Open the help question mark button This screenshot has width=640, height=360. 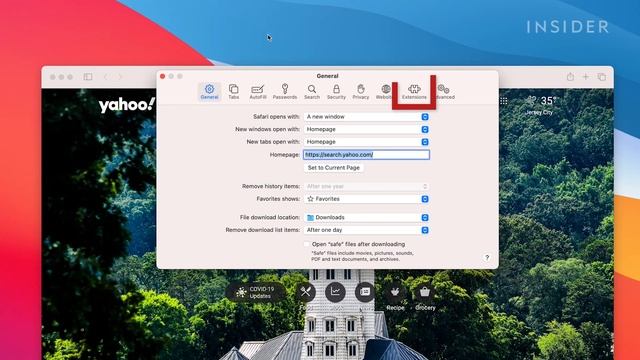click(487, 258)
